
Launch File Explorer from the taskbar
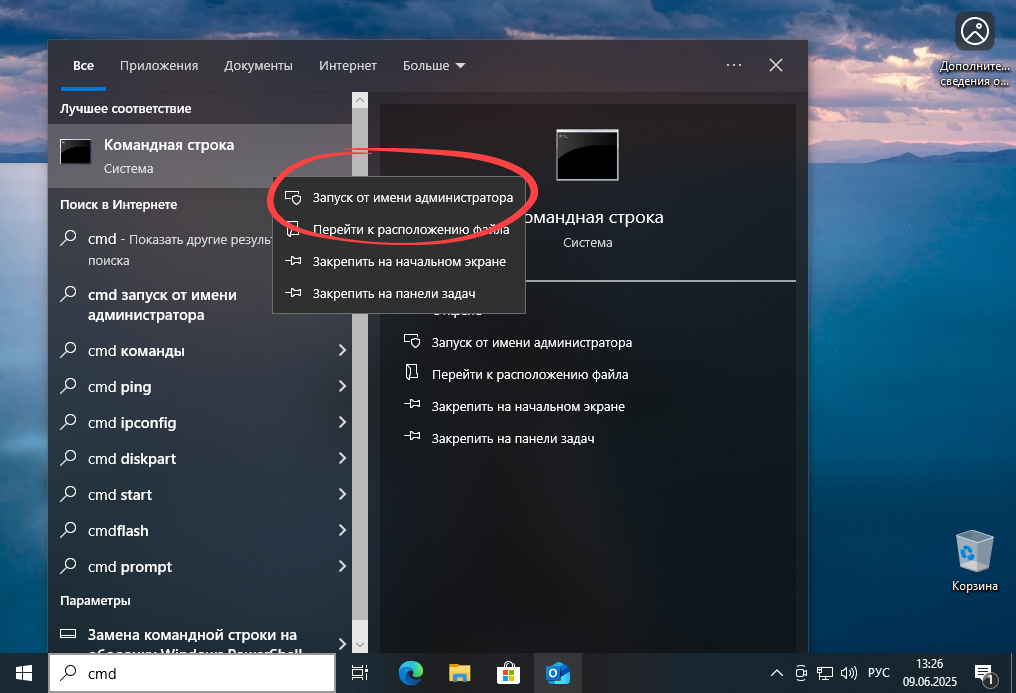(x=459, y=673)
